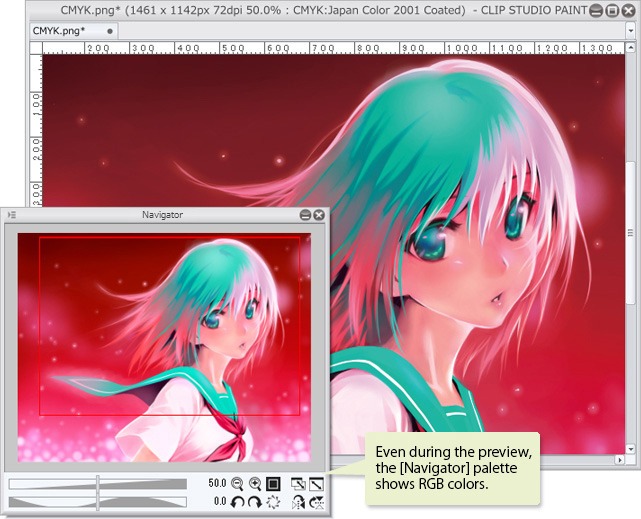Viewport: 641px width, 519px height.
Task: Open the Navigator palette menu icon
Action: 11,215
